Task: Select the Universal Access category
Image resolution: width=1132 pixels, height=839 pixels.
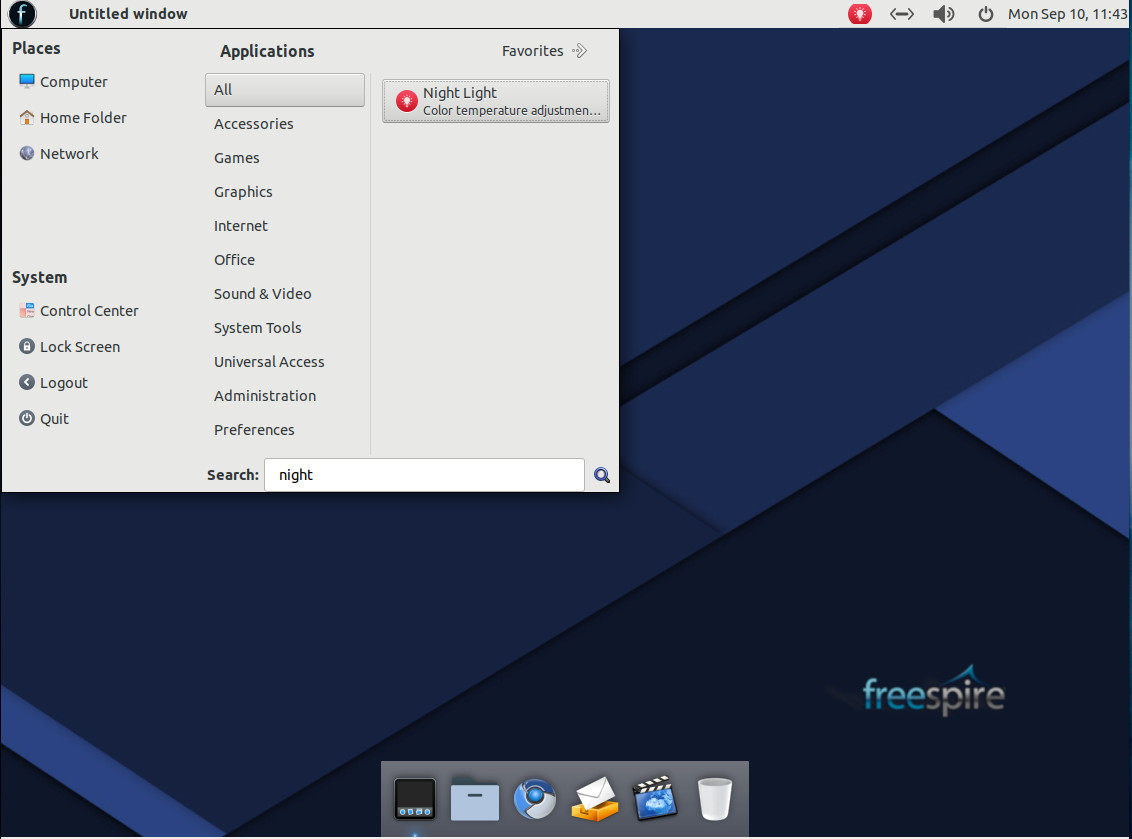Action: [284, 361]
